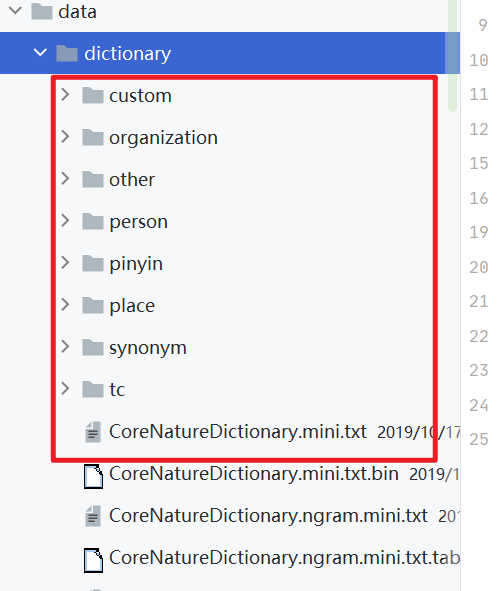
Task: Collapse the data folder chevron
Action: 15,11
